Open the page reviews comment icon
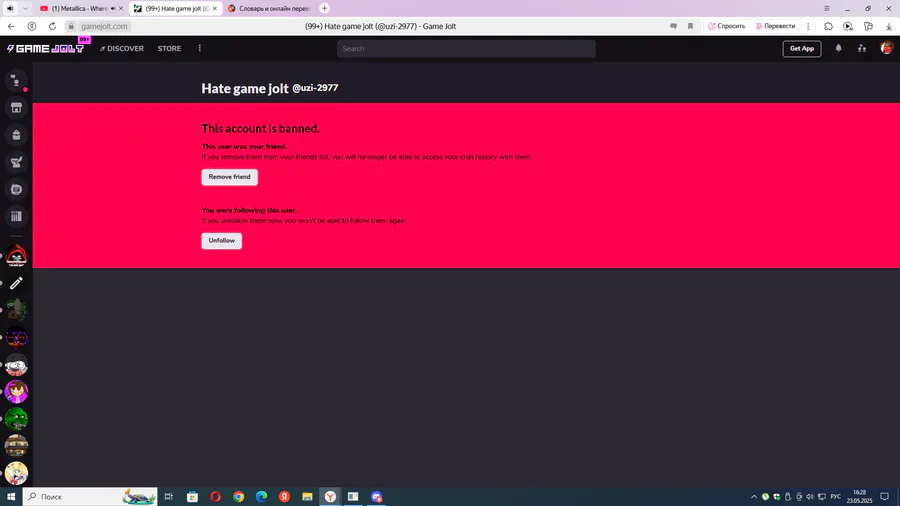Viewport: 900px width, 506px height. (x=673, y=26)
